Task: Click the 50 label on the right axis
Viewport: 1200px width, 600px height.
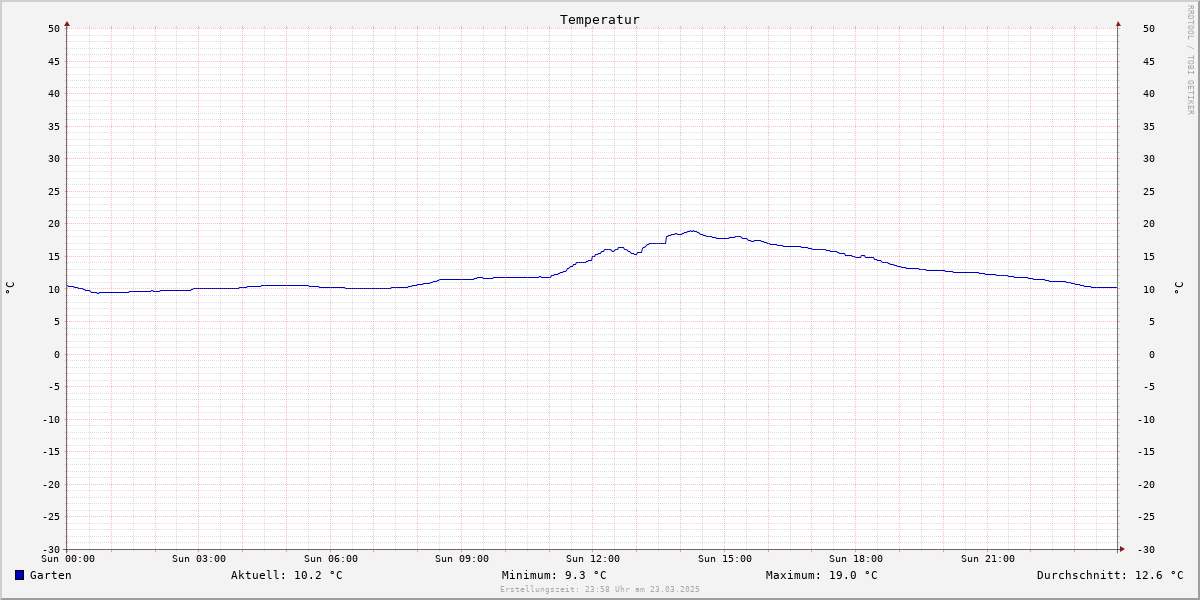Action: [x=1149, y=28]
